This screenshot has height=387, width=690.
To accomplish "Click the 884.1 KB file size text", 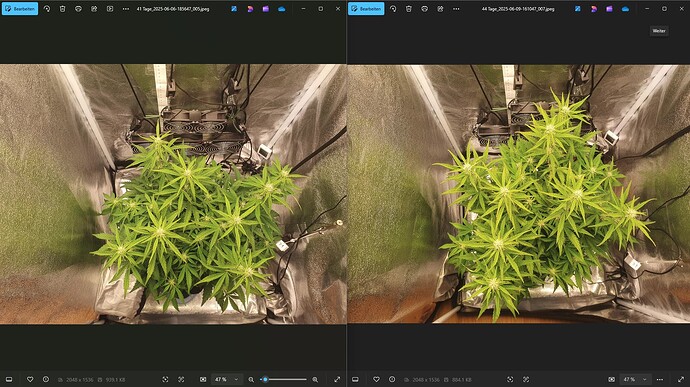I will tap(462, 380).
